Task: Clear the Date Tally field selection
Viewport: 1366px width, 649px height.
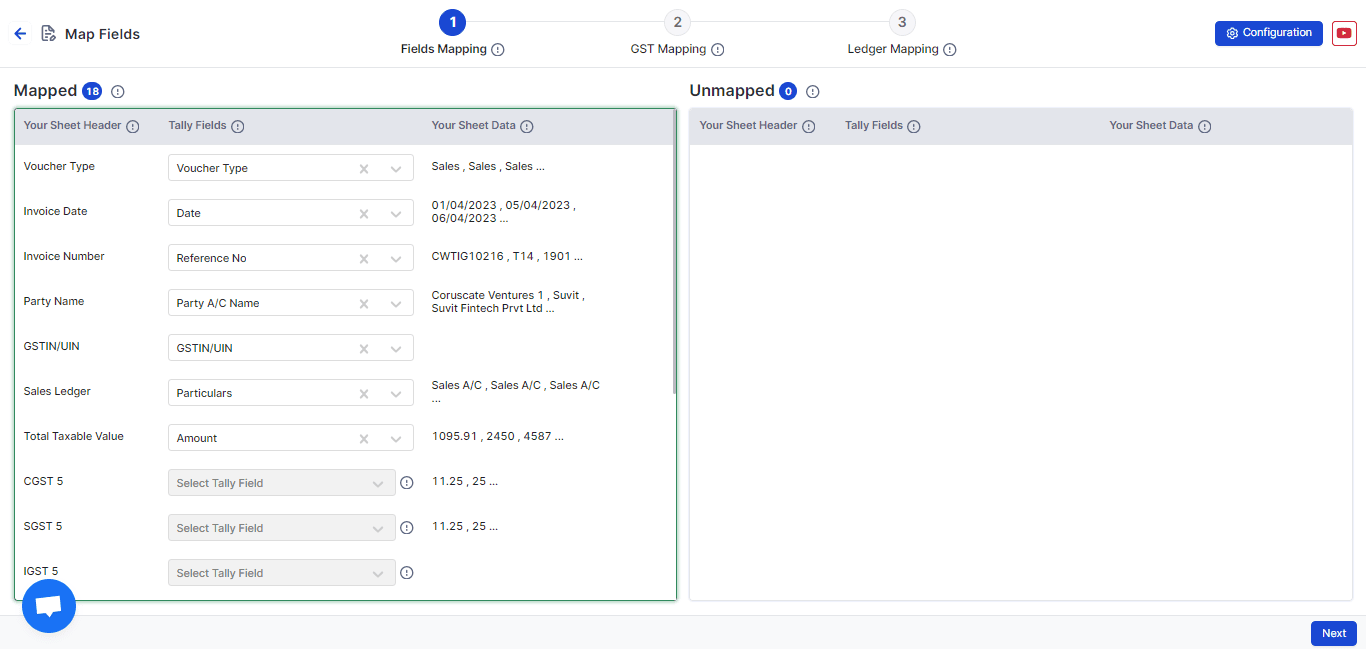Action: (x=364, y=213)
